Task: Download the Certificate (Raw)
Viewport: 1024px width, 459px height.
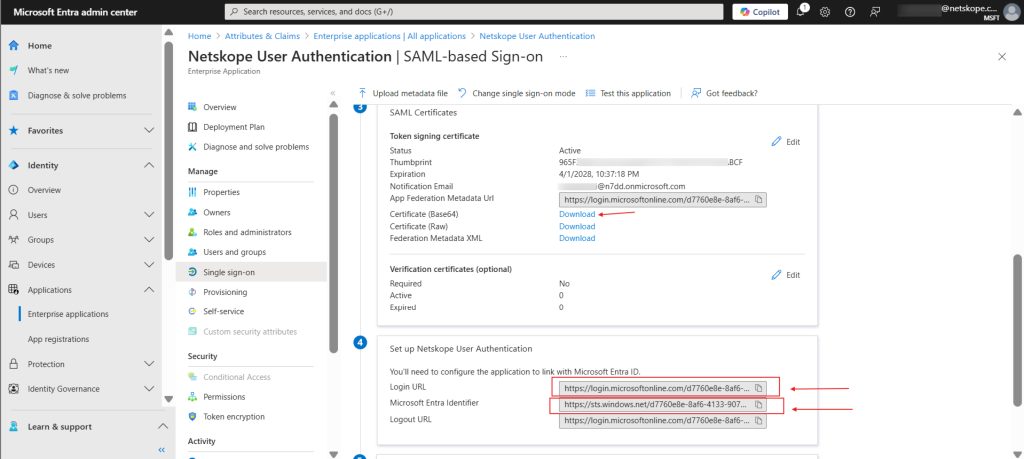Action: coord(577,227)
